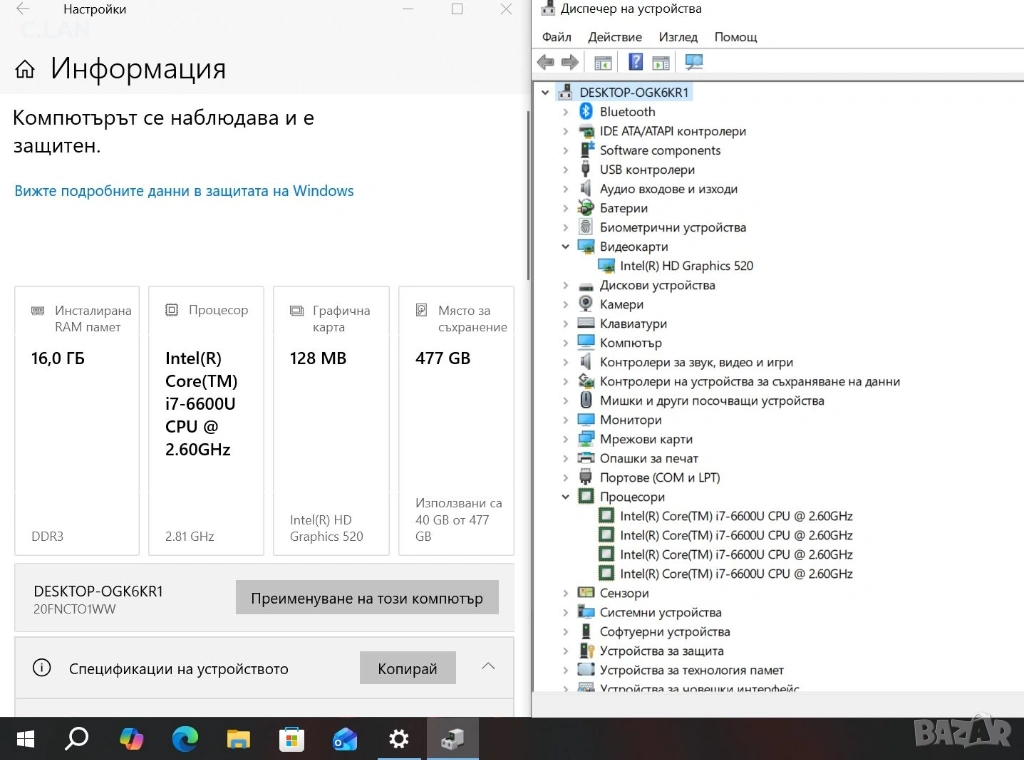Screen dimensions: 1024x760
Task: Open the Copilot app from the taskbar
Action: point(131,739)
